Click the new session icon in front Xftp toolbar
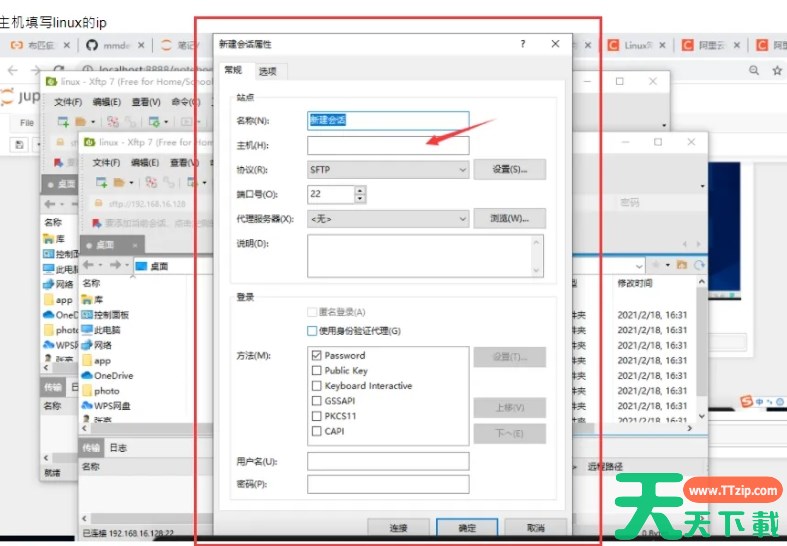Viewport: 787px width, 546px height. pos(101,182)
